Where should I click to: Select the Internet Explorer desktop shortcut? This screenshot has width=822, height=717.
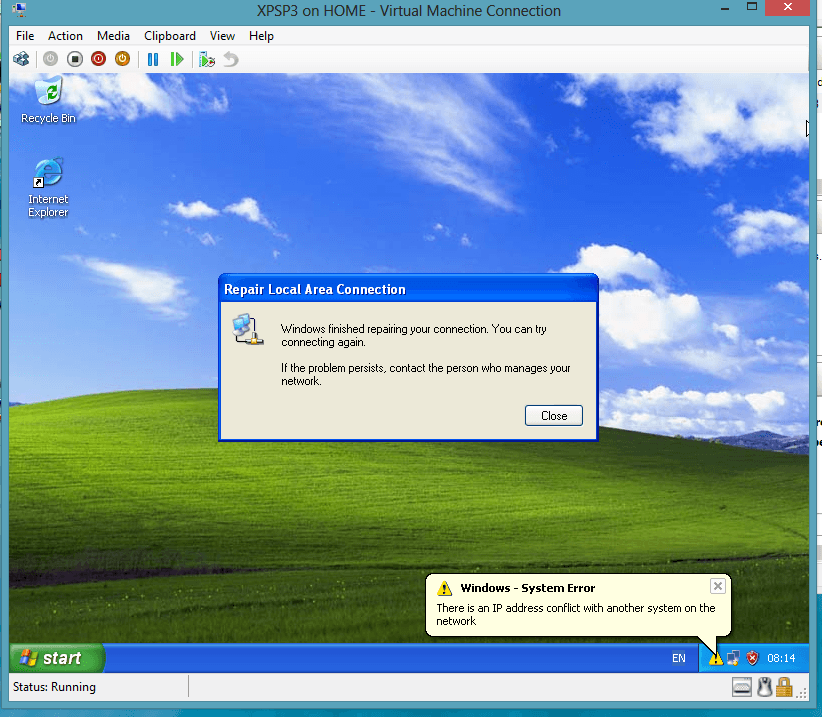click(x=48, y=188)
